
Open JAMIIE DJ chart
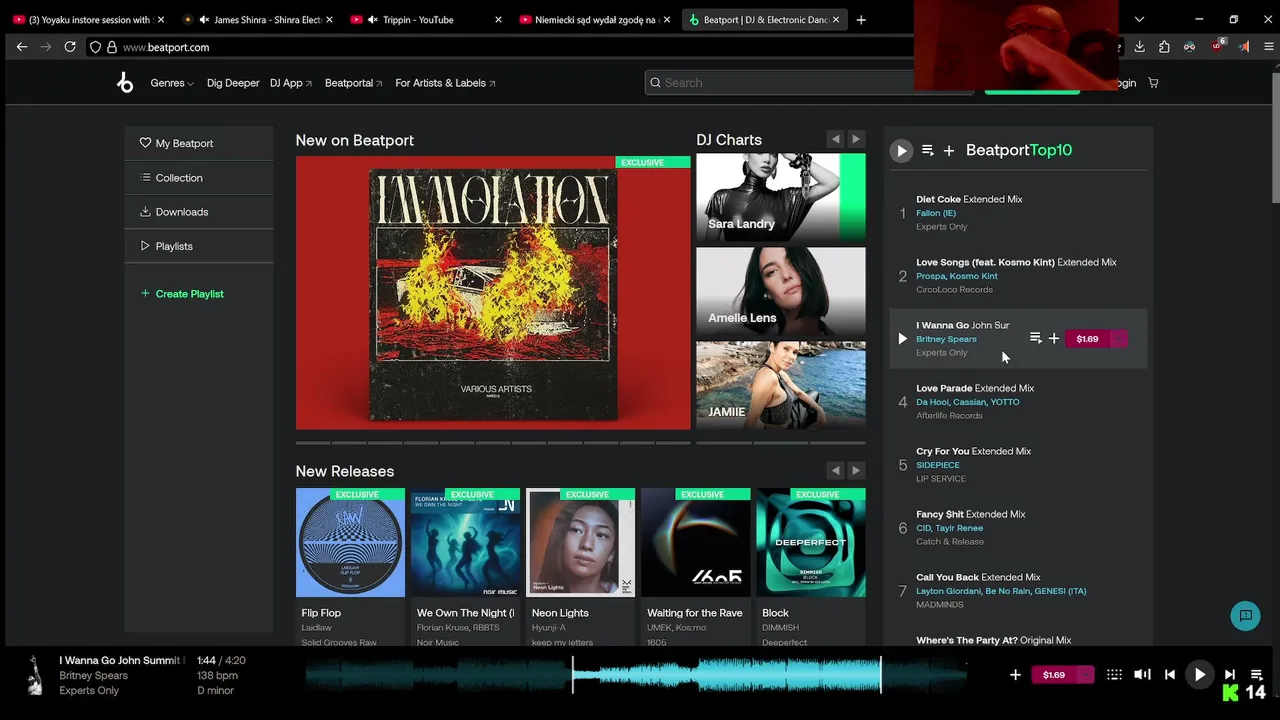coord(780,385)
